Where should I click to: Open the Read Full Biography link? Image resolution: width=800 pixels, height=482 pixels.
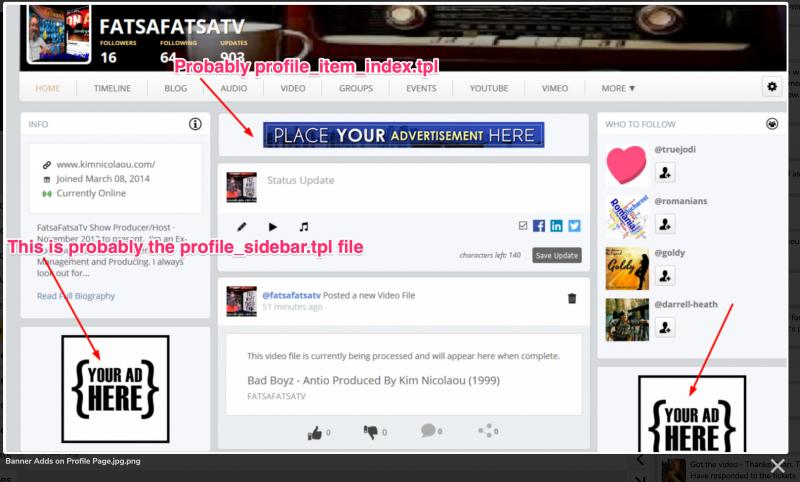[x=76, y=296]
